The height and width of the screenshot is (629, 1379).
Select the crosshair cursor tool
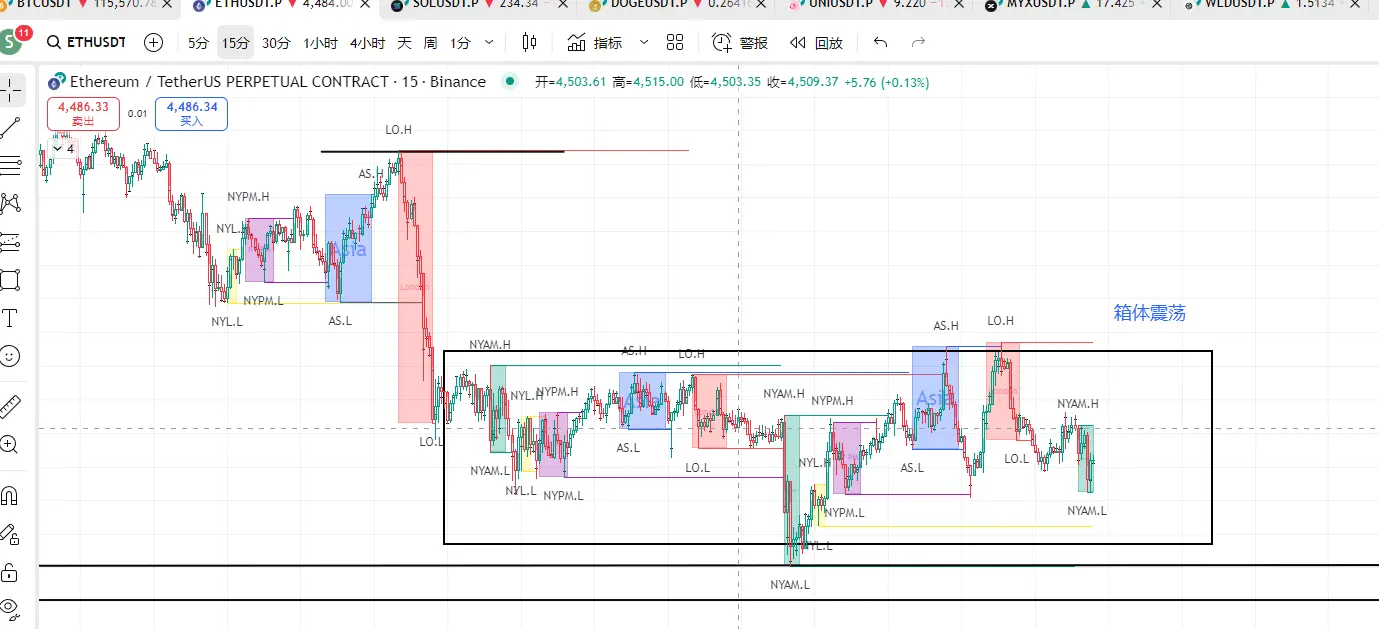[11, 89]
